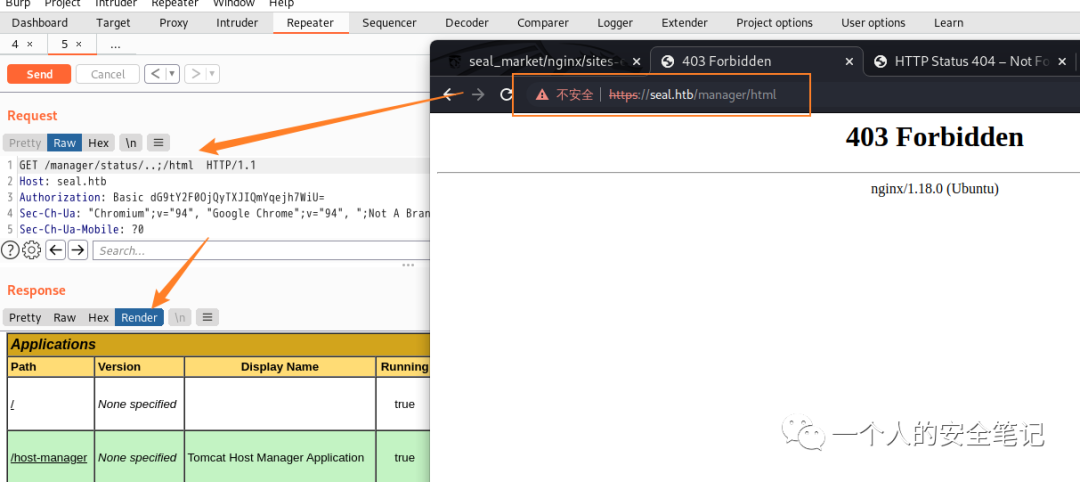Select Raw view in Response pane
Viewport: 1080px width, 482px height.
[65, 317]
